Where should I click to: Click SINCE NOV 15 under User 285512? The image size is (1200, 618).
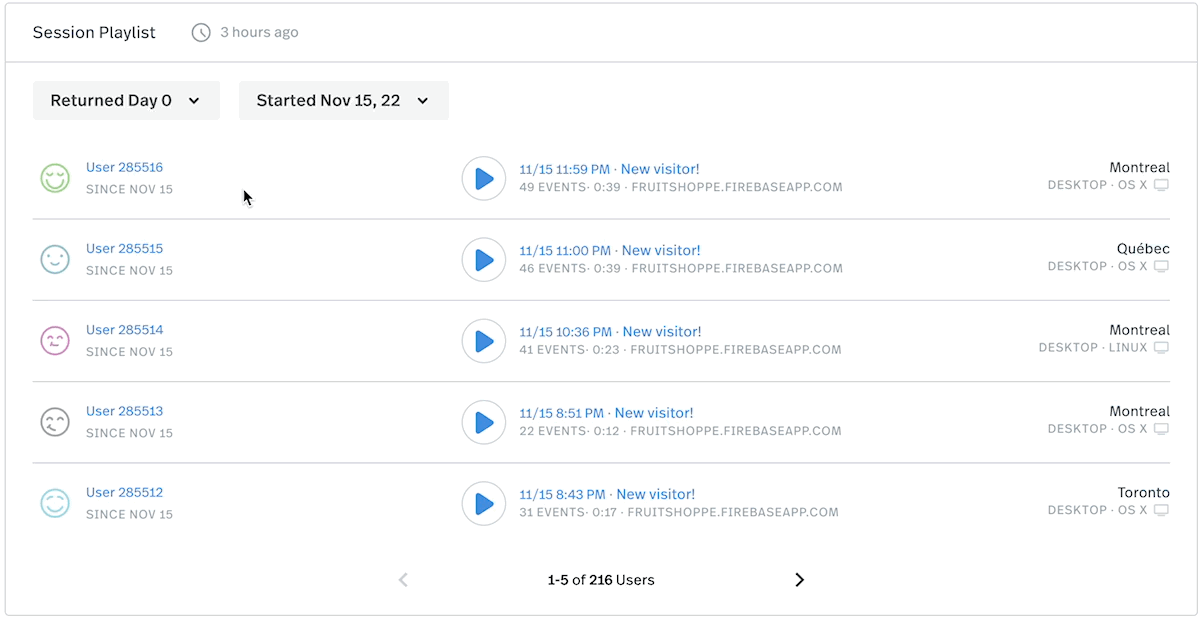tap(129, 514)
